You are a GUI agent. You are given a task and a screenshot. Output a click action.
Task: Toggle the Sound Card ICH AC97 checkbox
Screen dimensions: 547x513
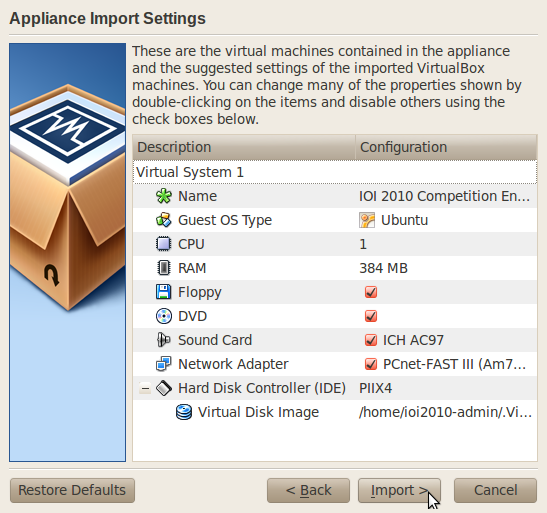371,340
